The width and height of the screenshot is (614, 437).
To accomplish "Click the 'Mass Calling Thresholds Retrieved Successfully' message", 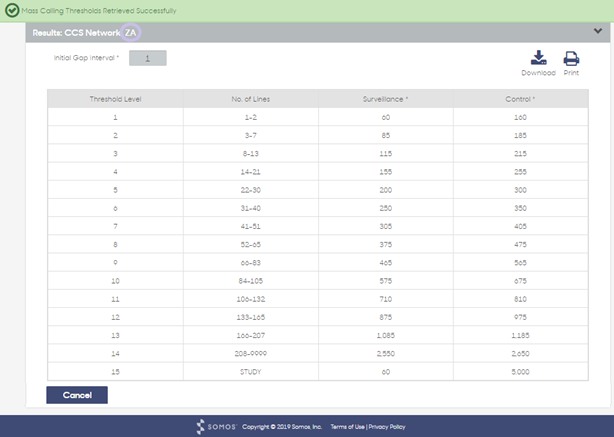I will click(x=99, y=11).
